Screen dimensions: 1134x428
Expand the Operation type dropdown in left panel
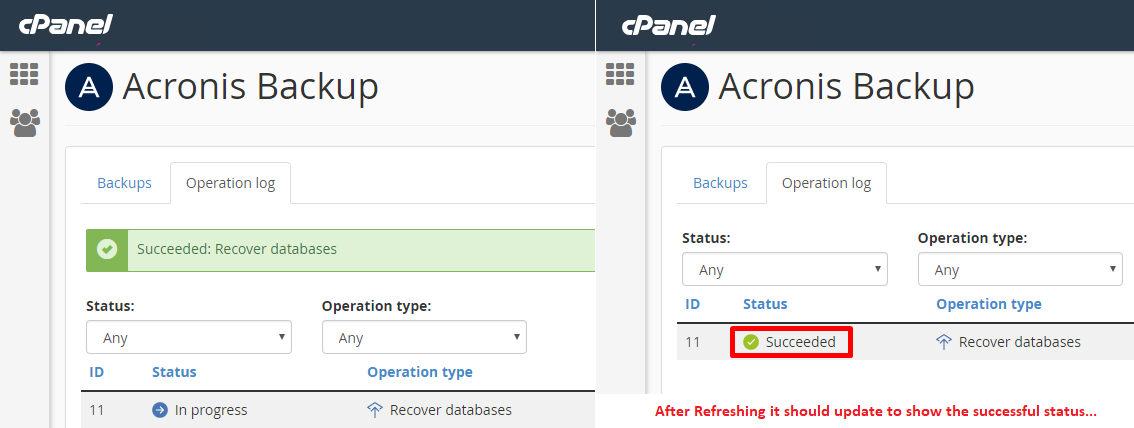(424, 338)
